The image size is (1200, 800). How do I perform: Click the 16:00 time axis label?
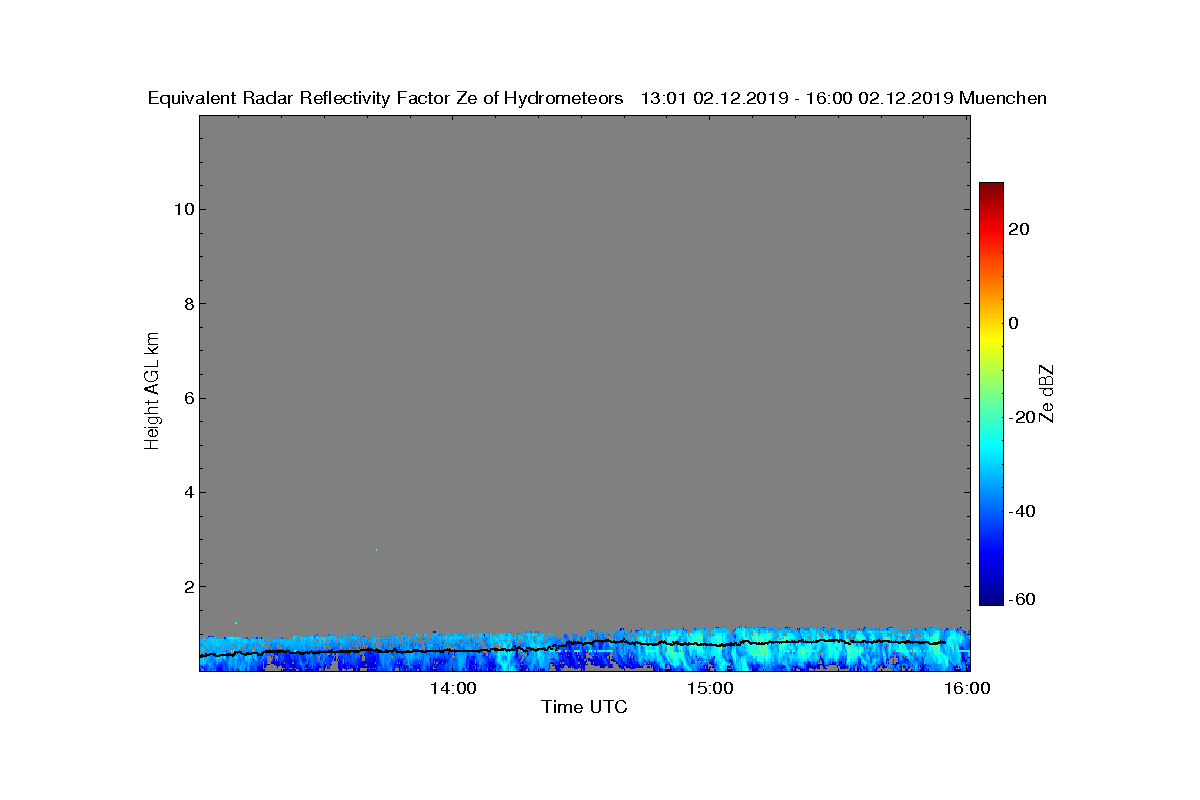point(968,688)
